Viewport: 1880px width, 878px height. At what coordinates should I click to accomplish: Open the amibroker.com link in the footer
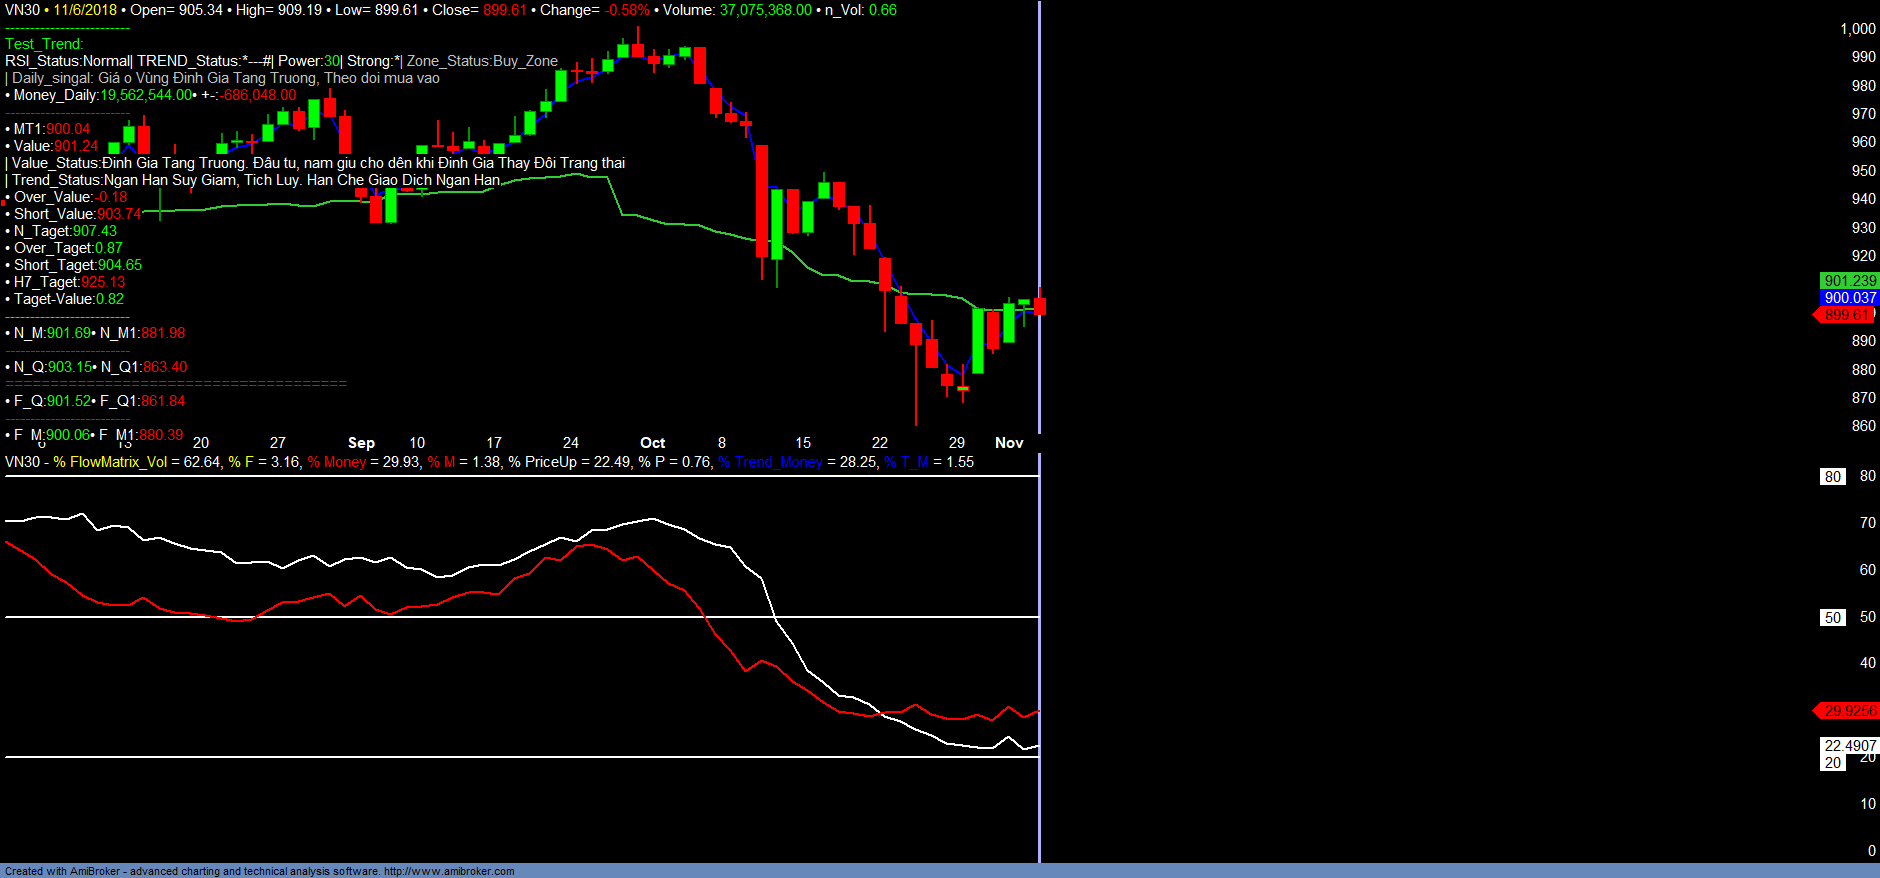pos(449,871)
